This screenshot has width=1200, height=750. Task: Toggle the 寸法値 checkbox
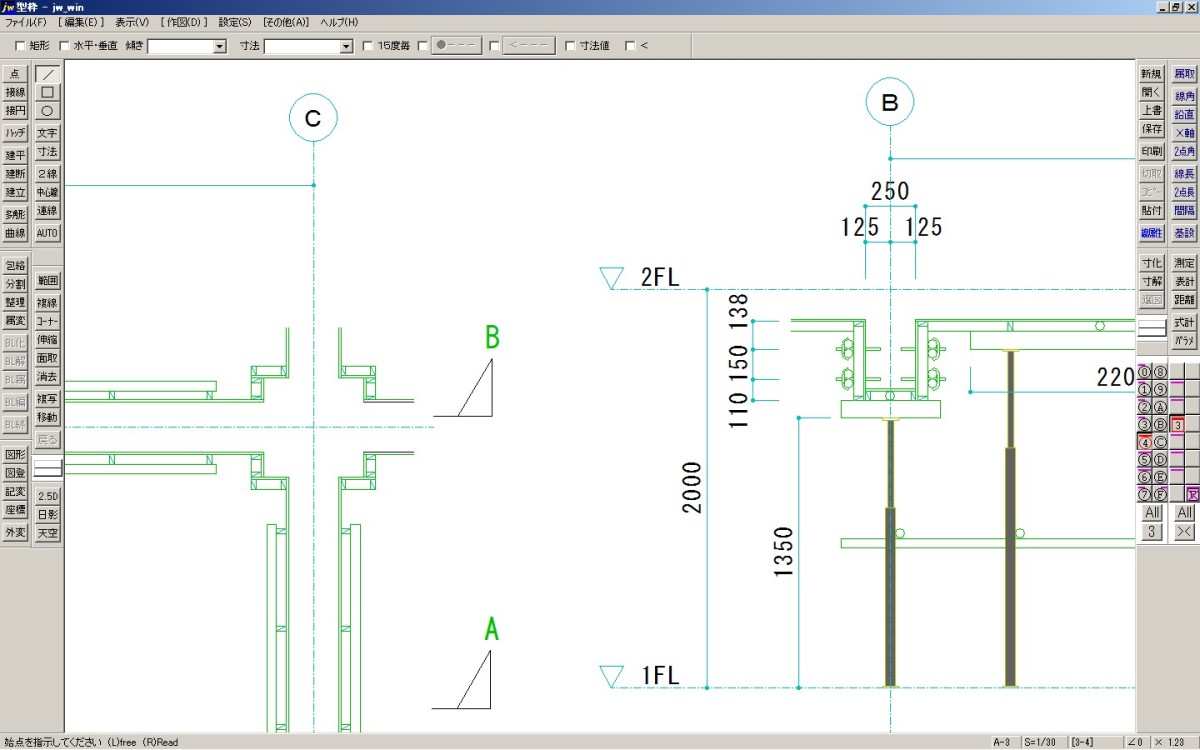coord(570,46)
